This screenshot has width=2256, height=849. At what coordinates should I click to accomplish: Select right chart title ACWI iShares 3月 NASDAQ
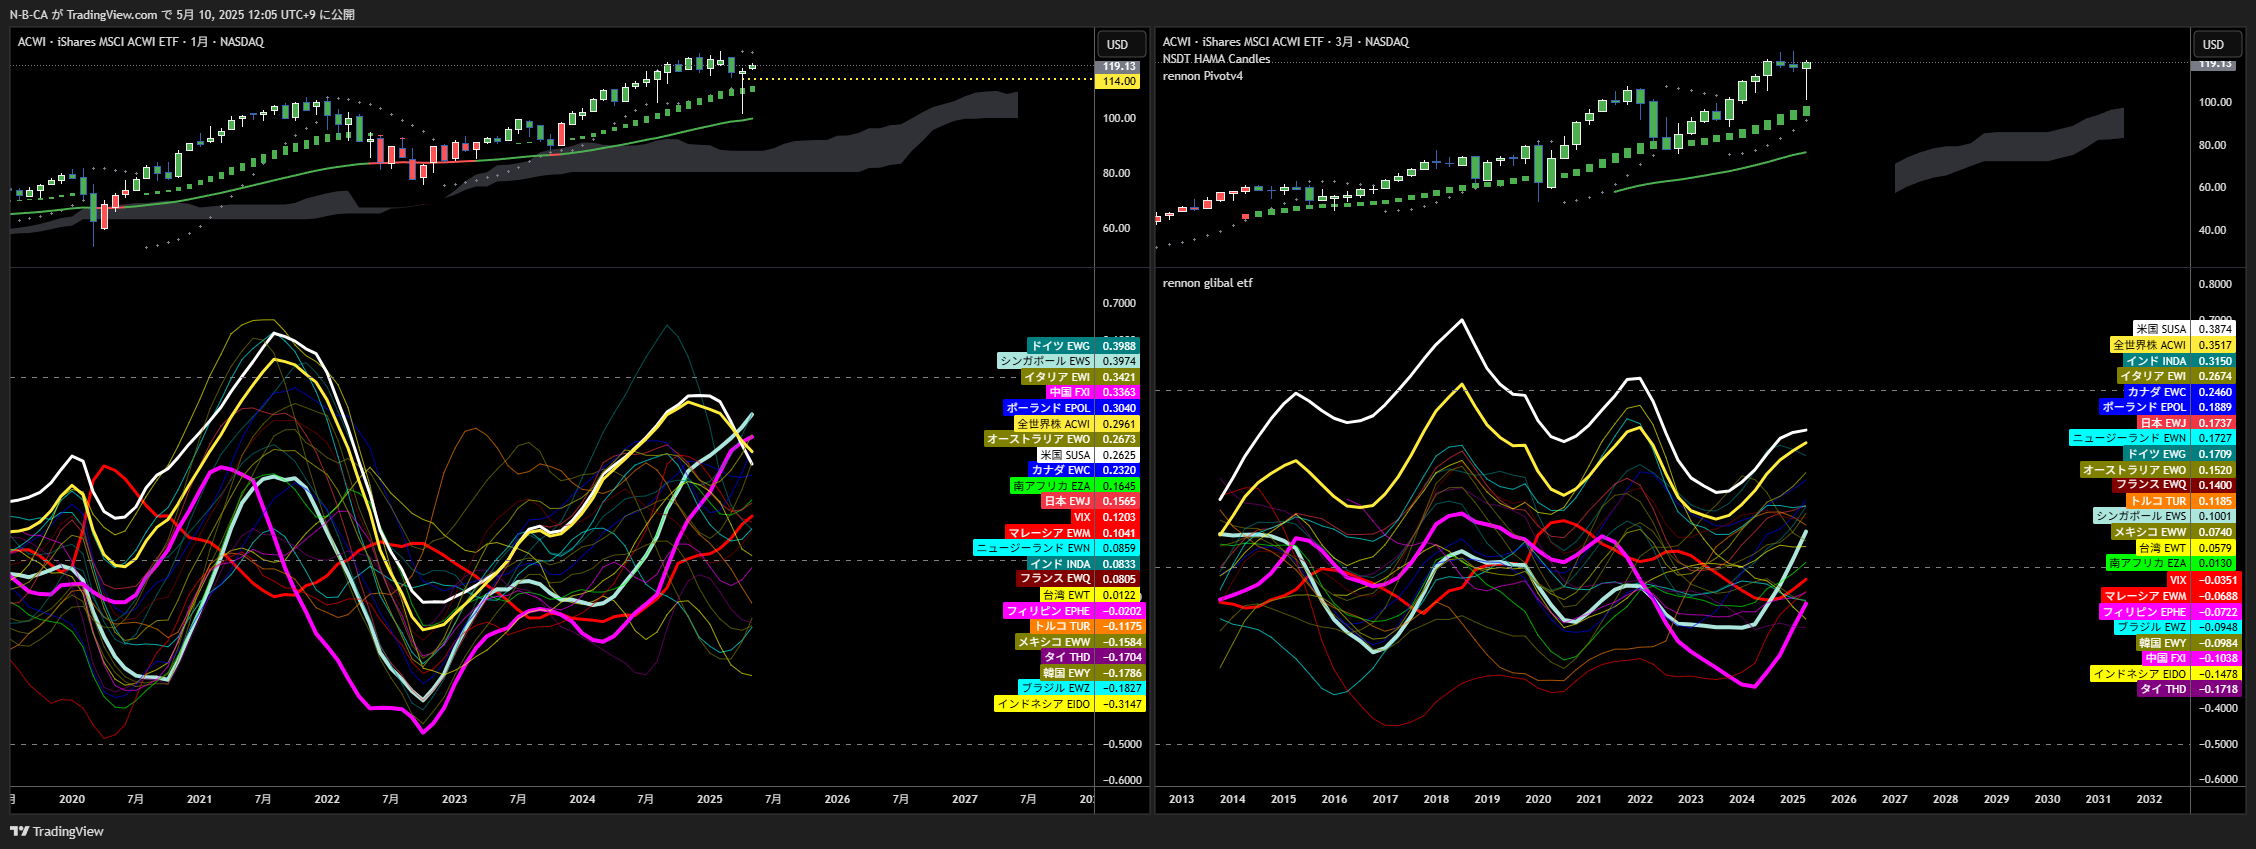tap(1286, 42)
